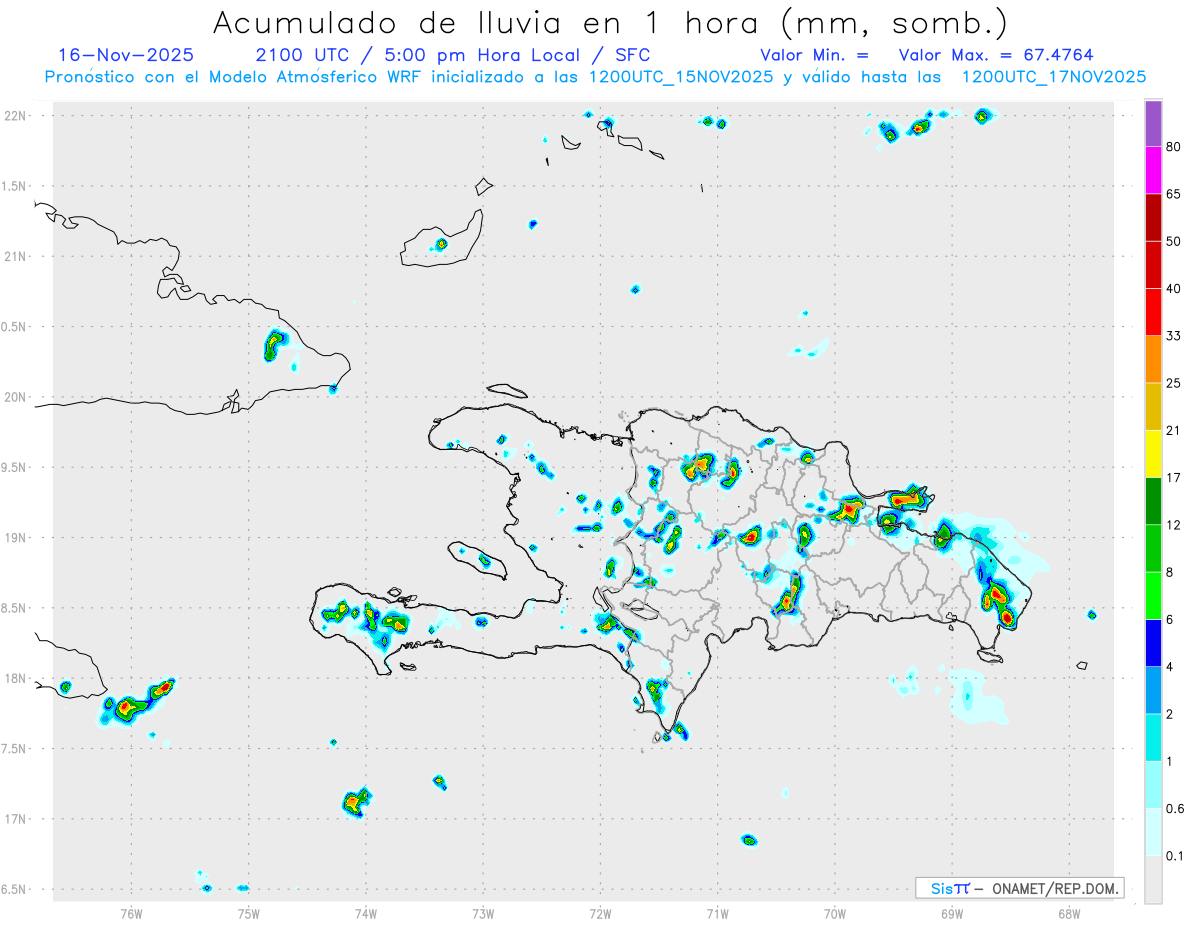Click the legend value '25'
The image size is (1200, 927).
pyautogui.click(x=1174, y=383)
